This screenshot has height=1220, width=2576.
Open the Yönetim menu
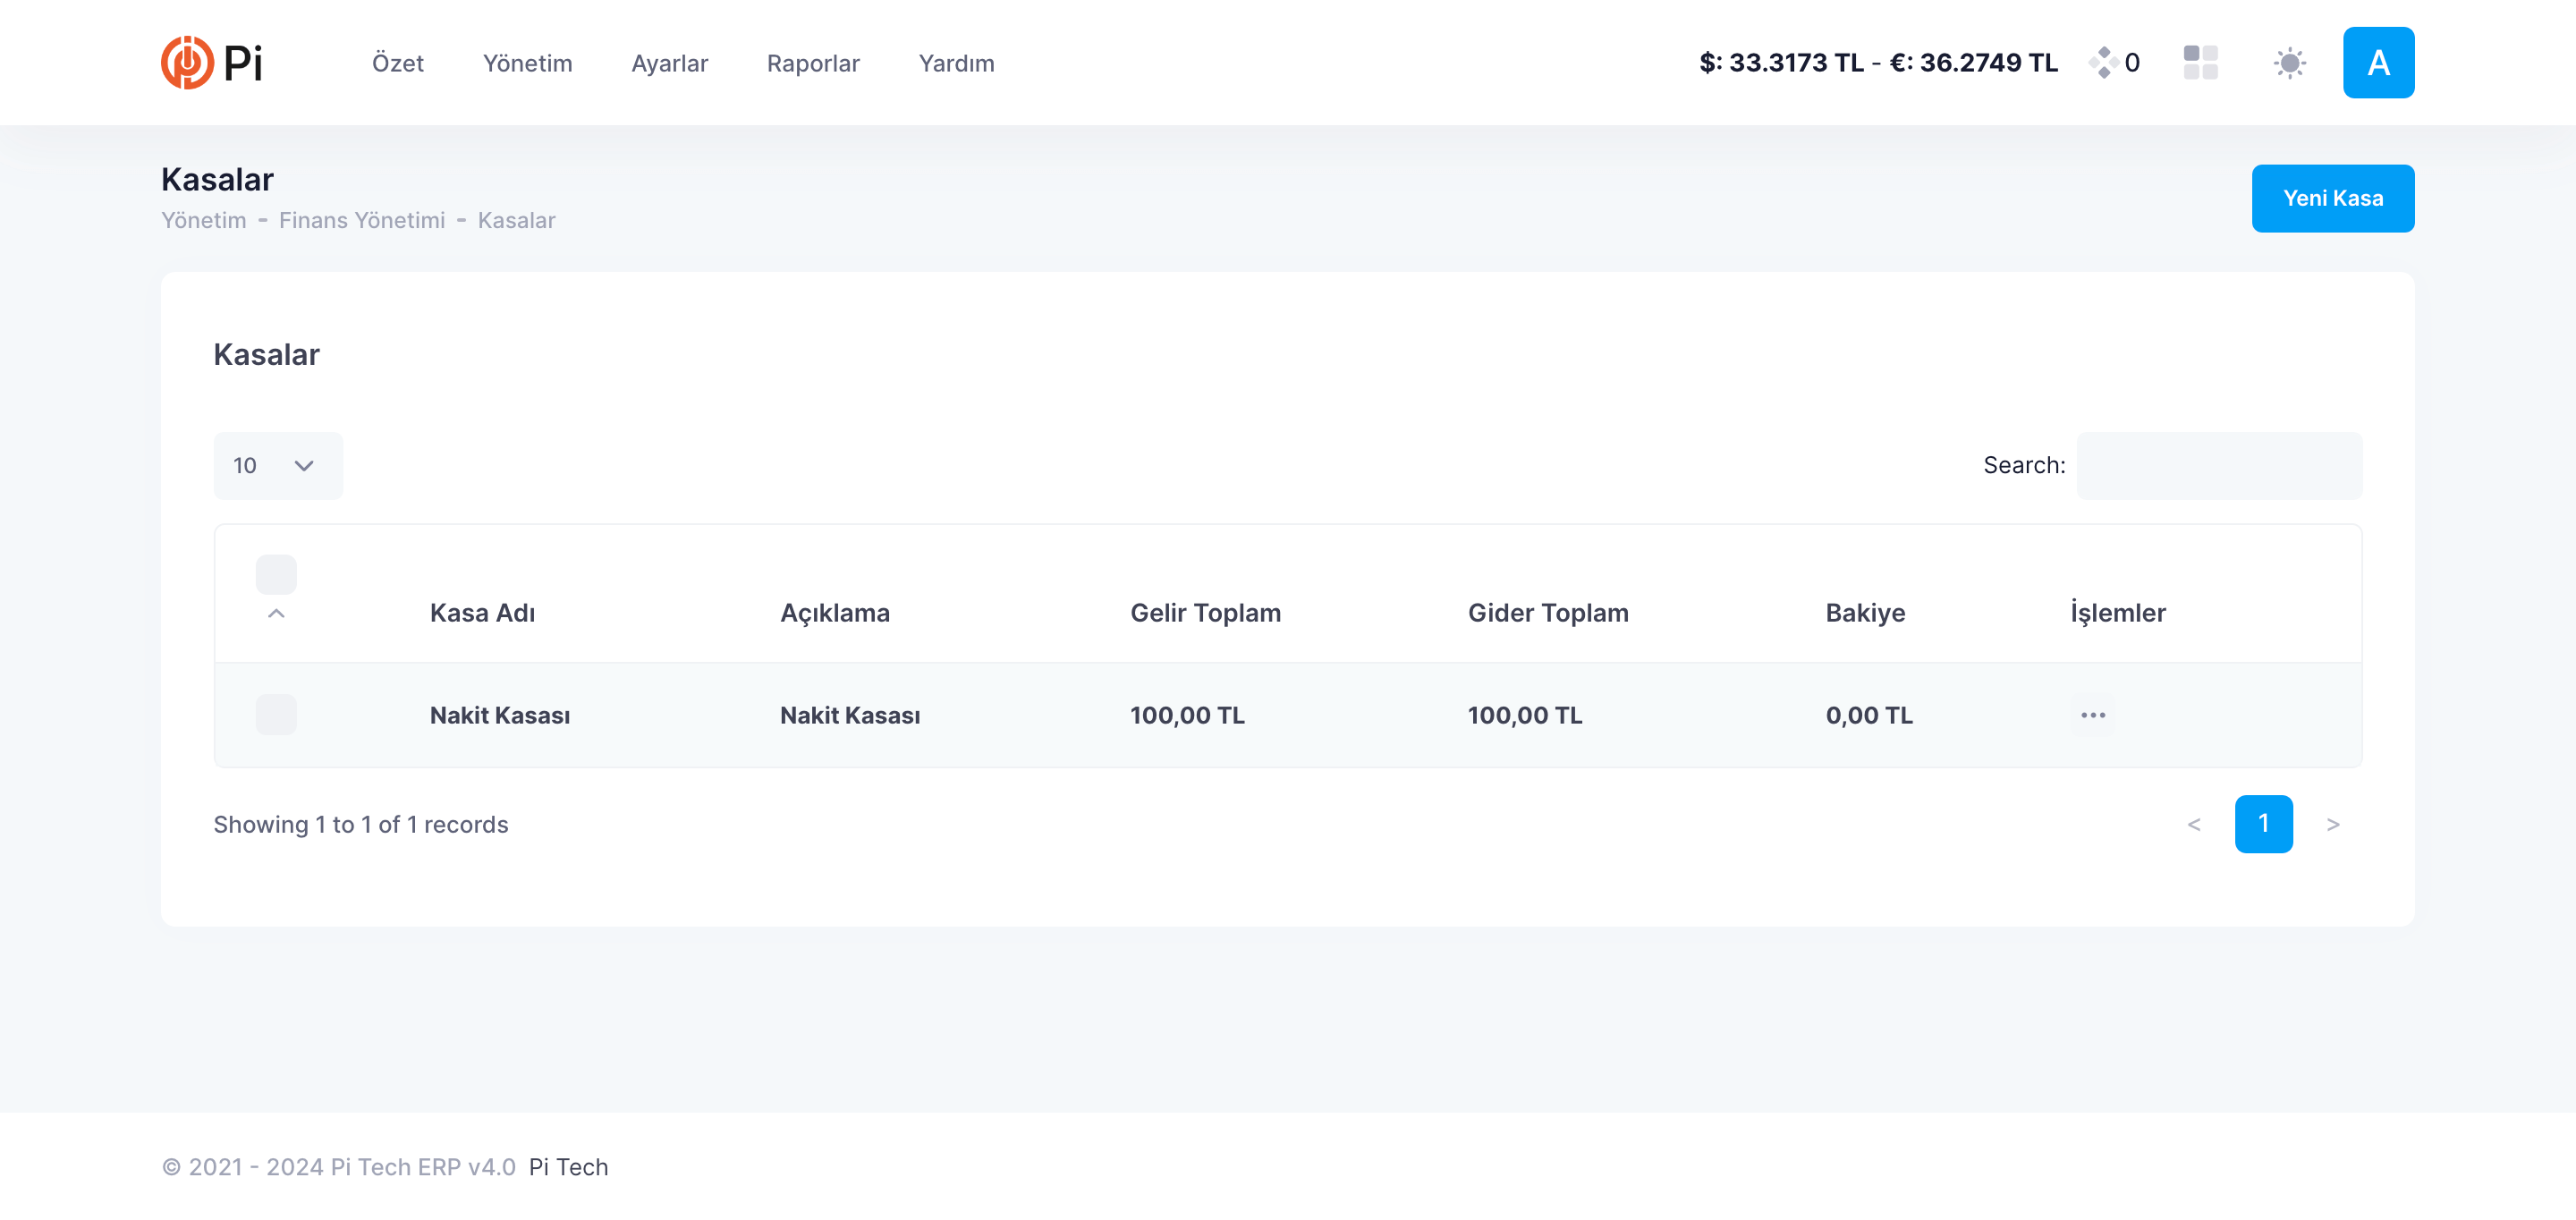click(527, 63)
